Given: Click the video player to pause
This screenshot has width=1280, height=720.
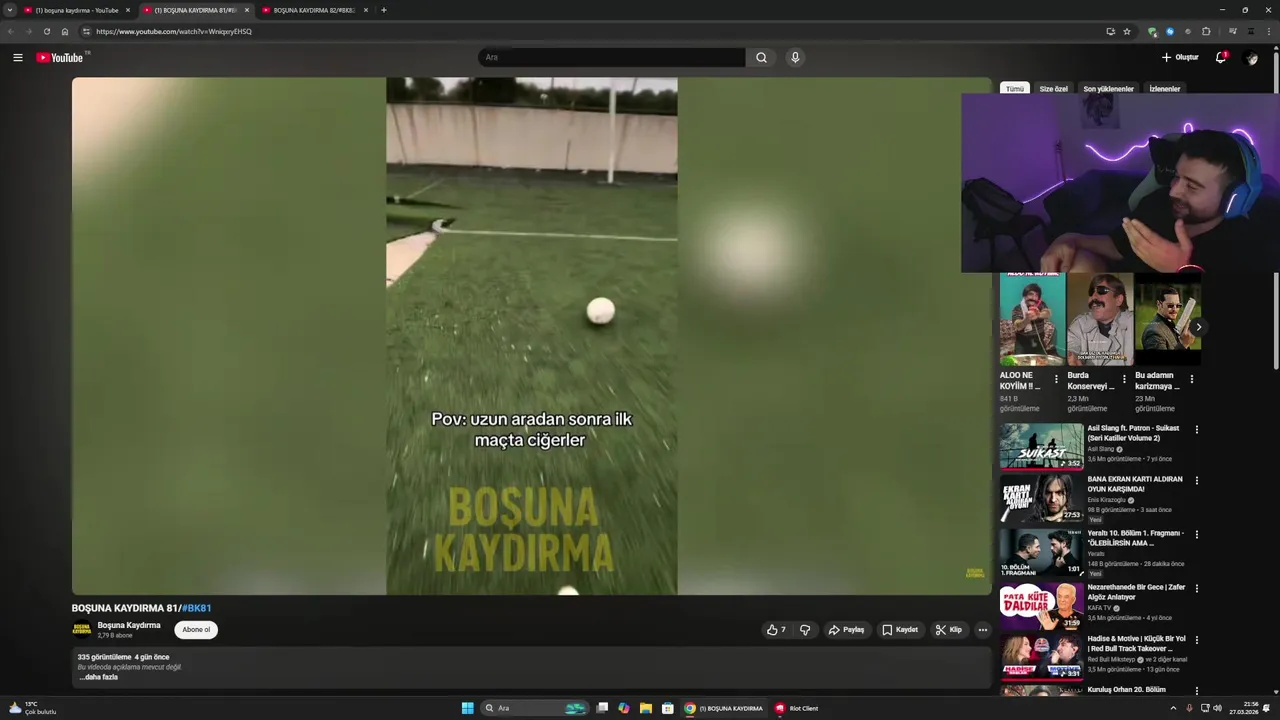Looking at the screenshot, I should (531, 336).
